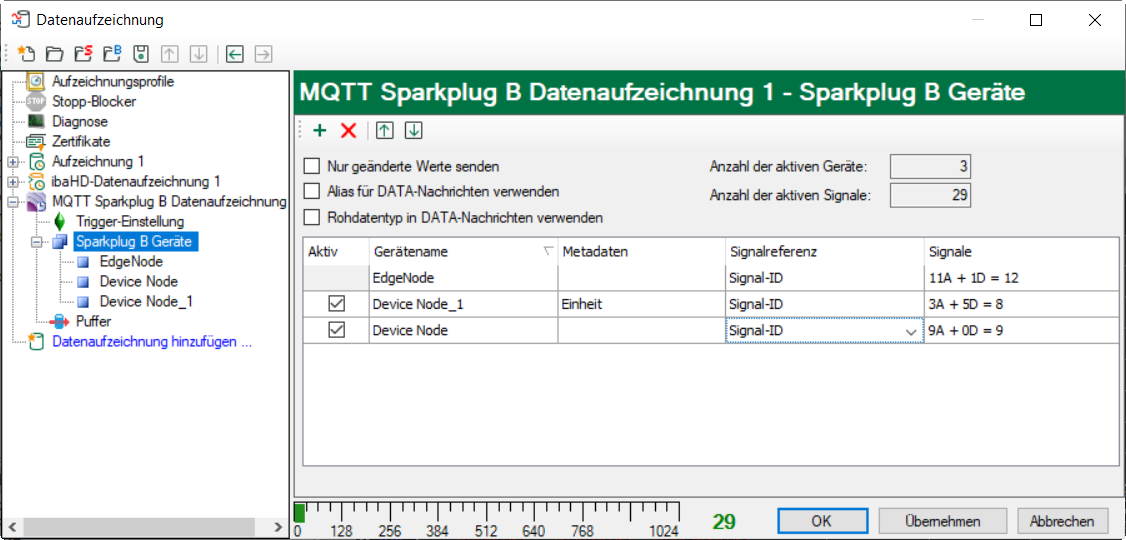Expand the ibaHD-Datenaufzeichnung 1 tree node
This screenshot has width=1126, height=540.
(x=12, y=181)
